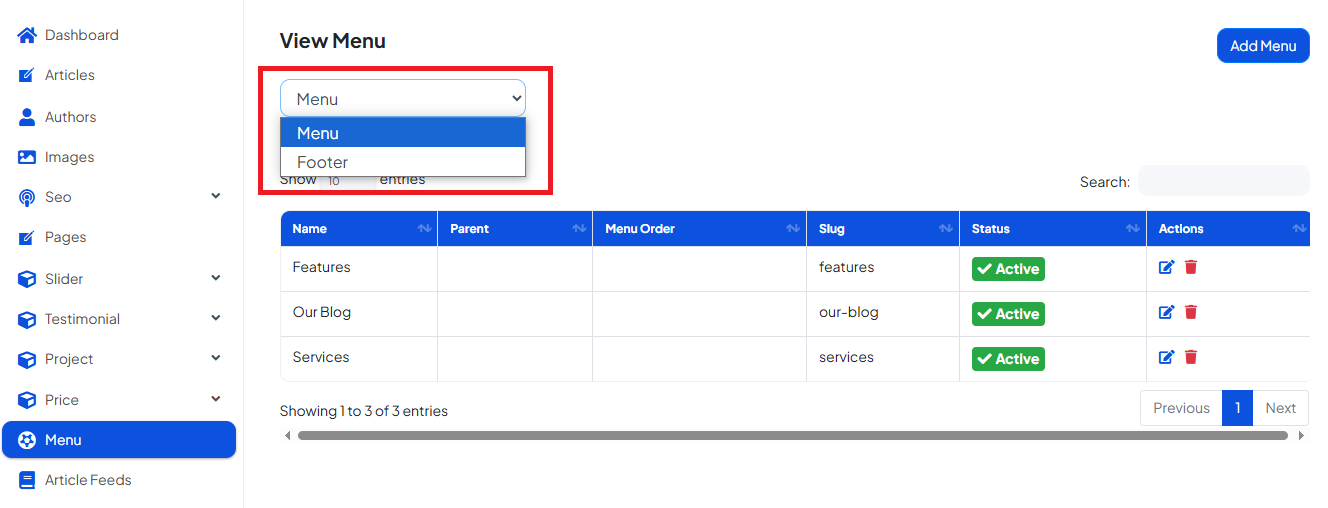Click the 'View Menu' page heading
The height and width of the screenshot is (508, 1328).
332,41
